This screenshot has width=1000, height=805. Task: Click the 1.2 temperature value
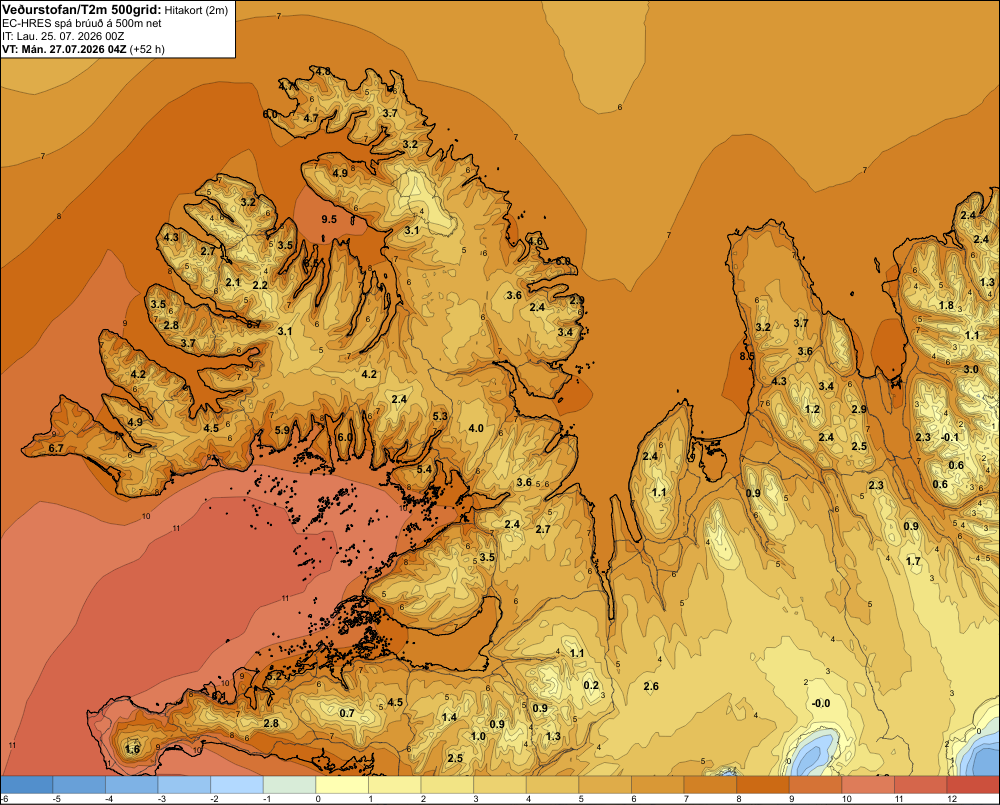click(812, 409)
